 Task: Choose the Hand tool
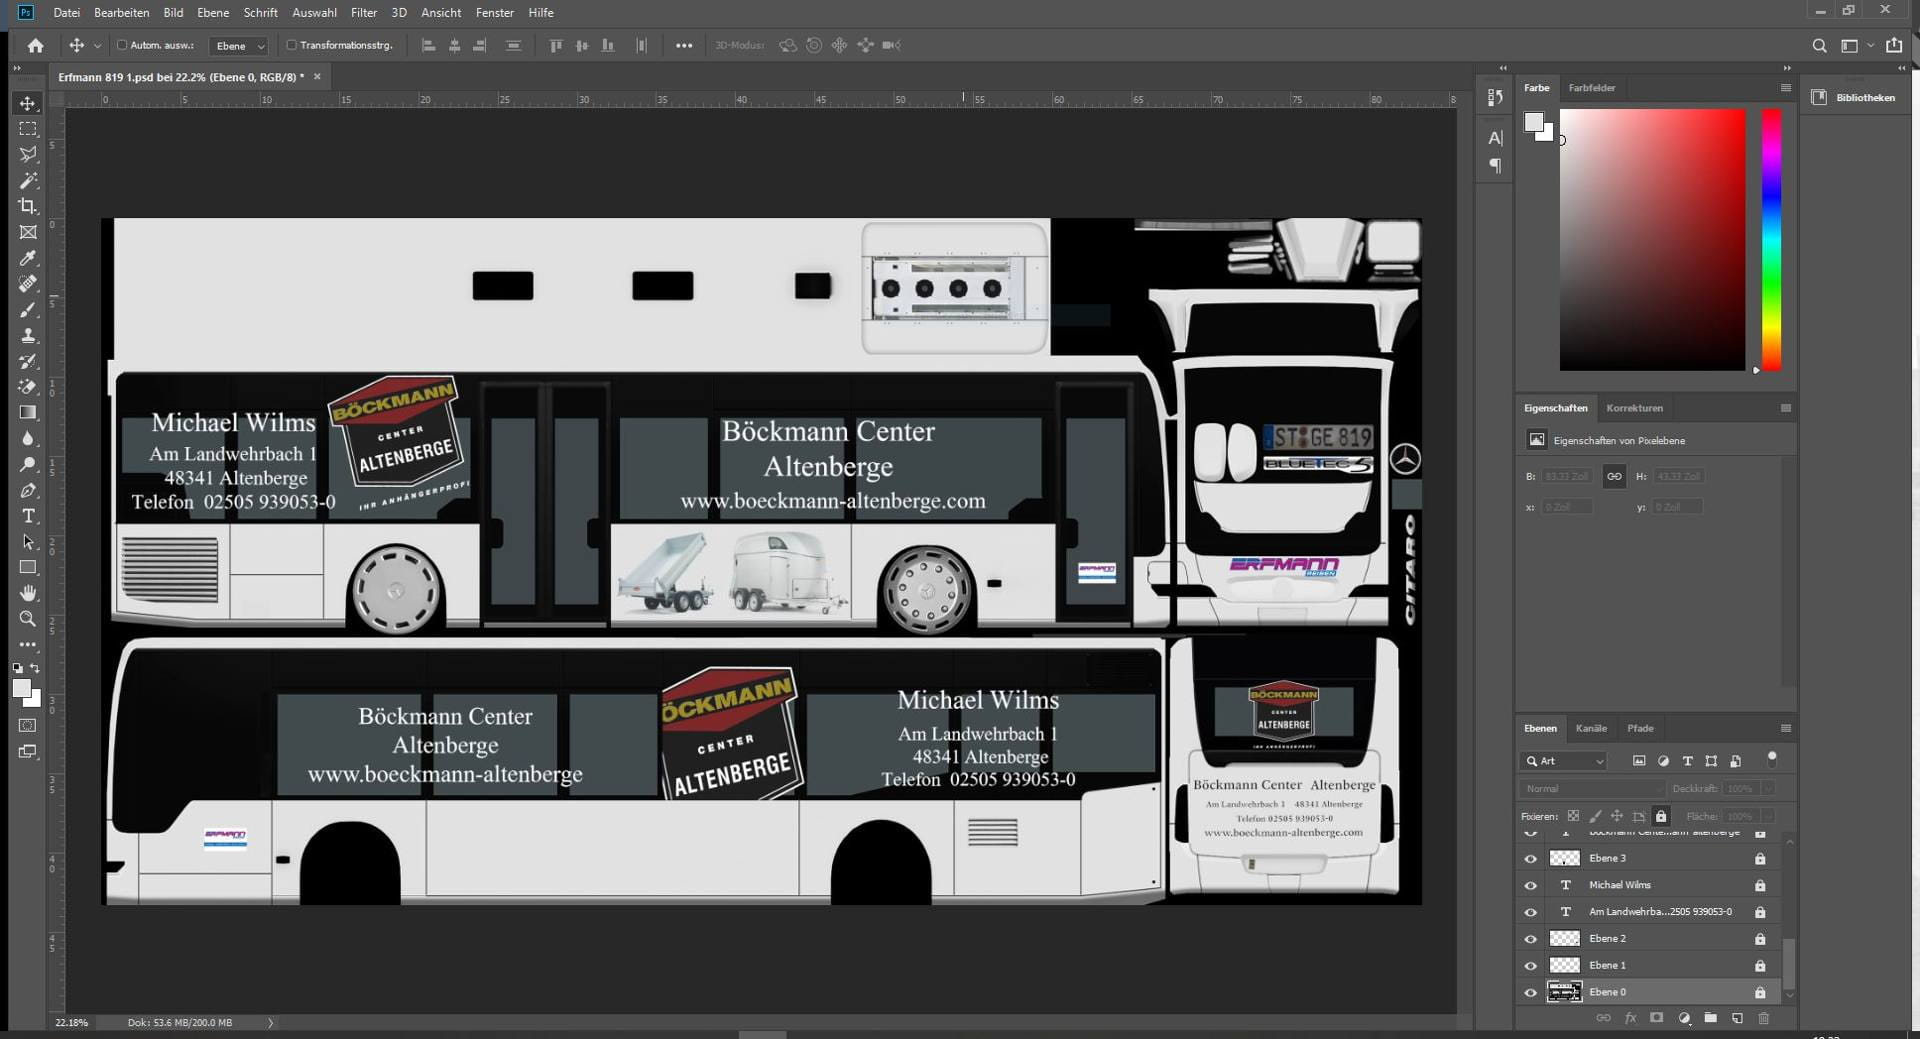[28, 593]
